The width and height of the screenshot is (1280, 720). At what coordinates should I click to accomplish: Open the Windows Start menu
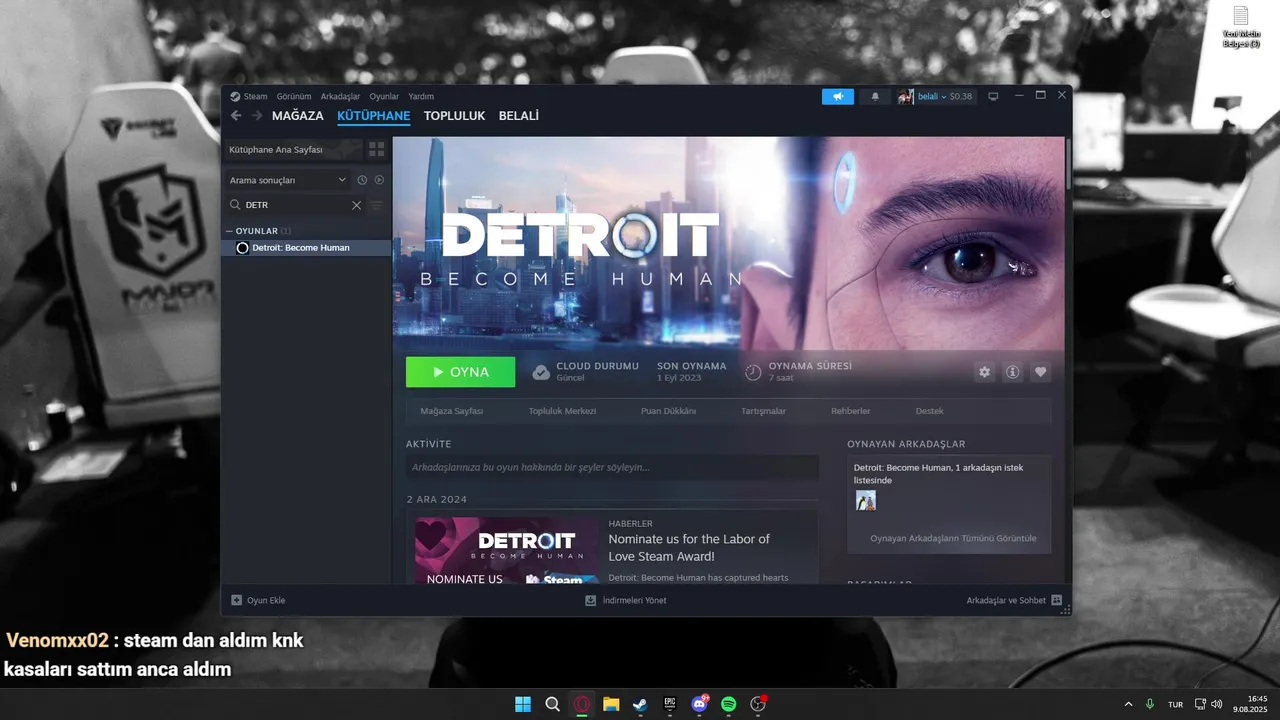click(523, 704)
